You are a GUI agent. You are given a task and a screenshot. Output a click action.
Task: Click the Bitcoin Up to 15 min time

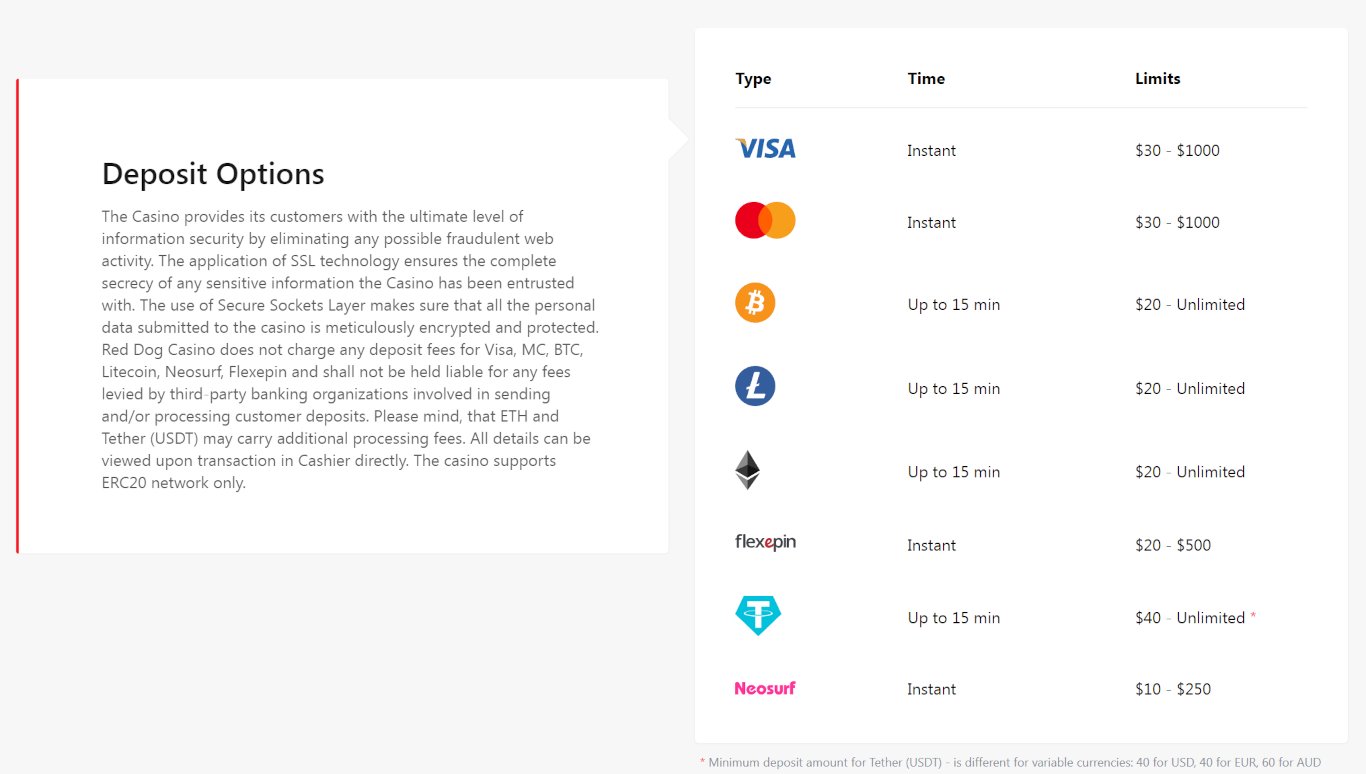(953, 305)
